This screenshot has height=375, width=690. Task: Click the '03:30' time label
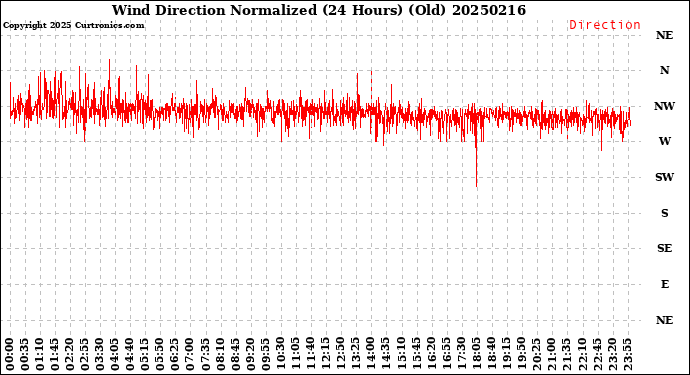click(x=100, y=355)
